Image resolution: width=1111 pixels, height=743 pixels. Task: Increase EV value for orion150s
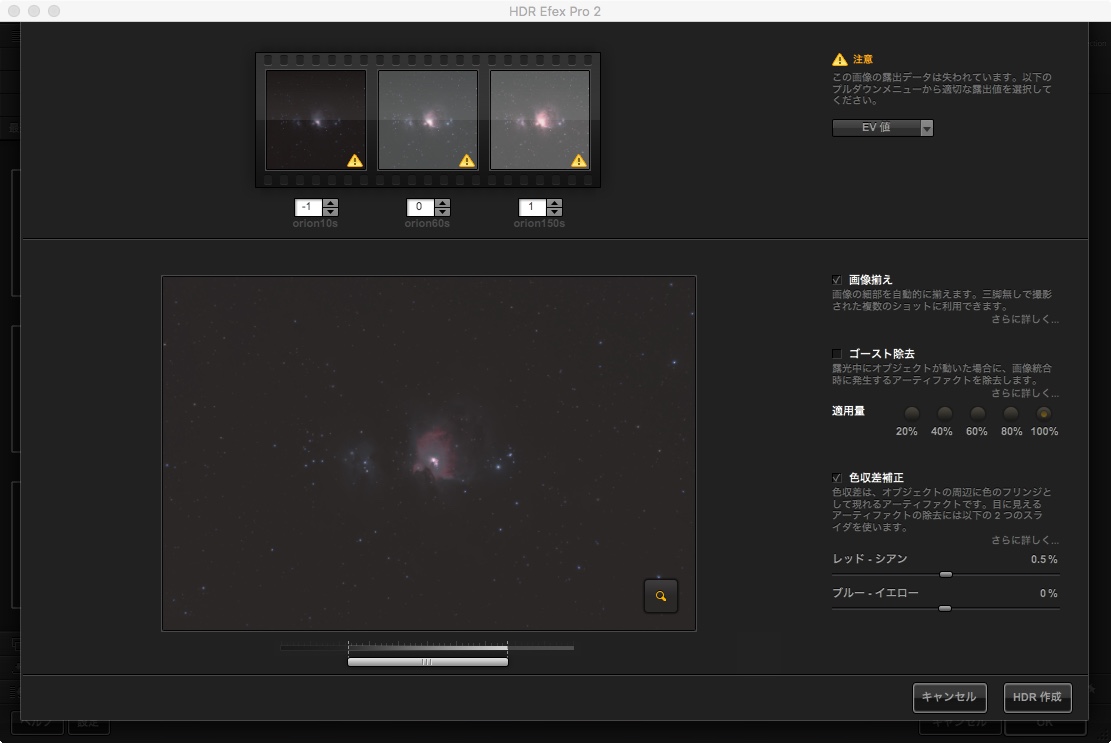click(555, 203)
